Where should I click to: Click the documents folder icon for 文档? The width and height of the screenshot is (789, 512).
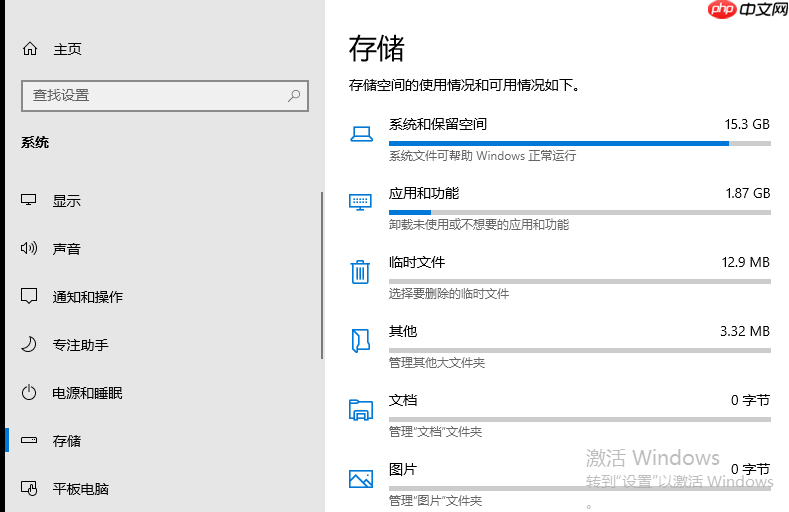[361, 409]
